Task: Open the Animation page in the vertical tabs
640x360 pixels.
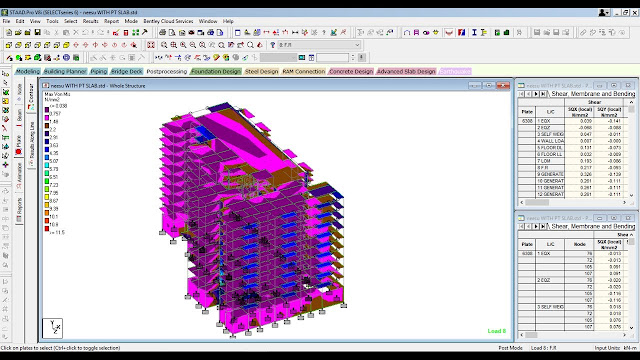Action: tap(19, 176)
